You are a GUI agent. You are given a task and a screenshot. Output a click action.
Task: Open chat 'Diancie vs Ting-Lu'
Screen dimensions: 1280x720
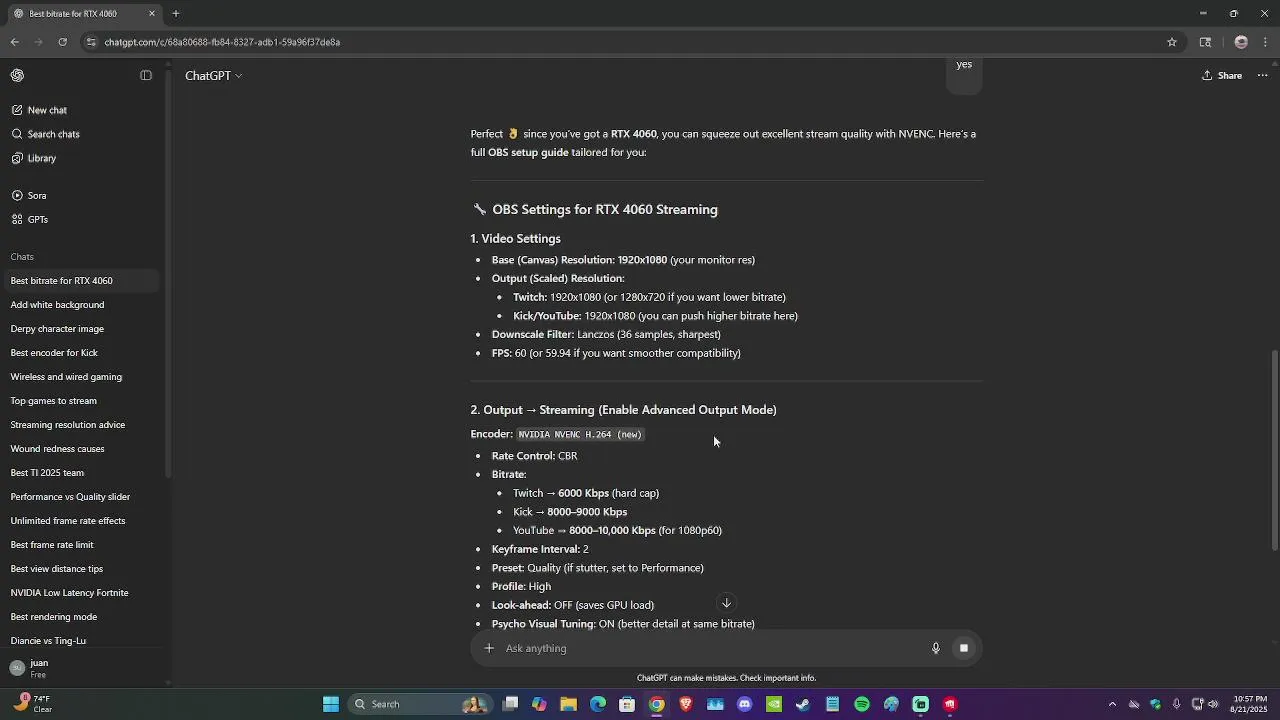click(x=80, y=641)
